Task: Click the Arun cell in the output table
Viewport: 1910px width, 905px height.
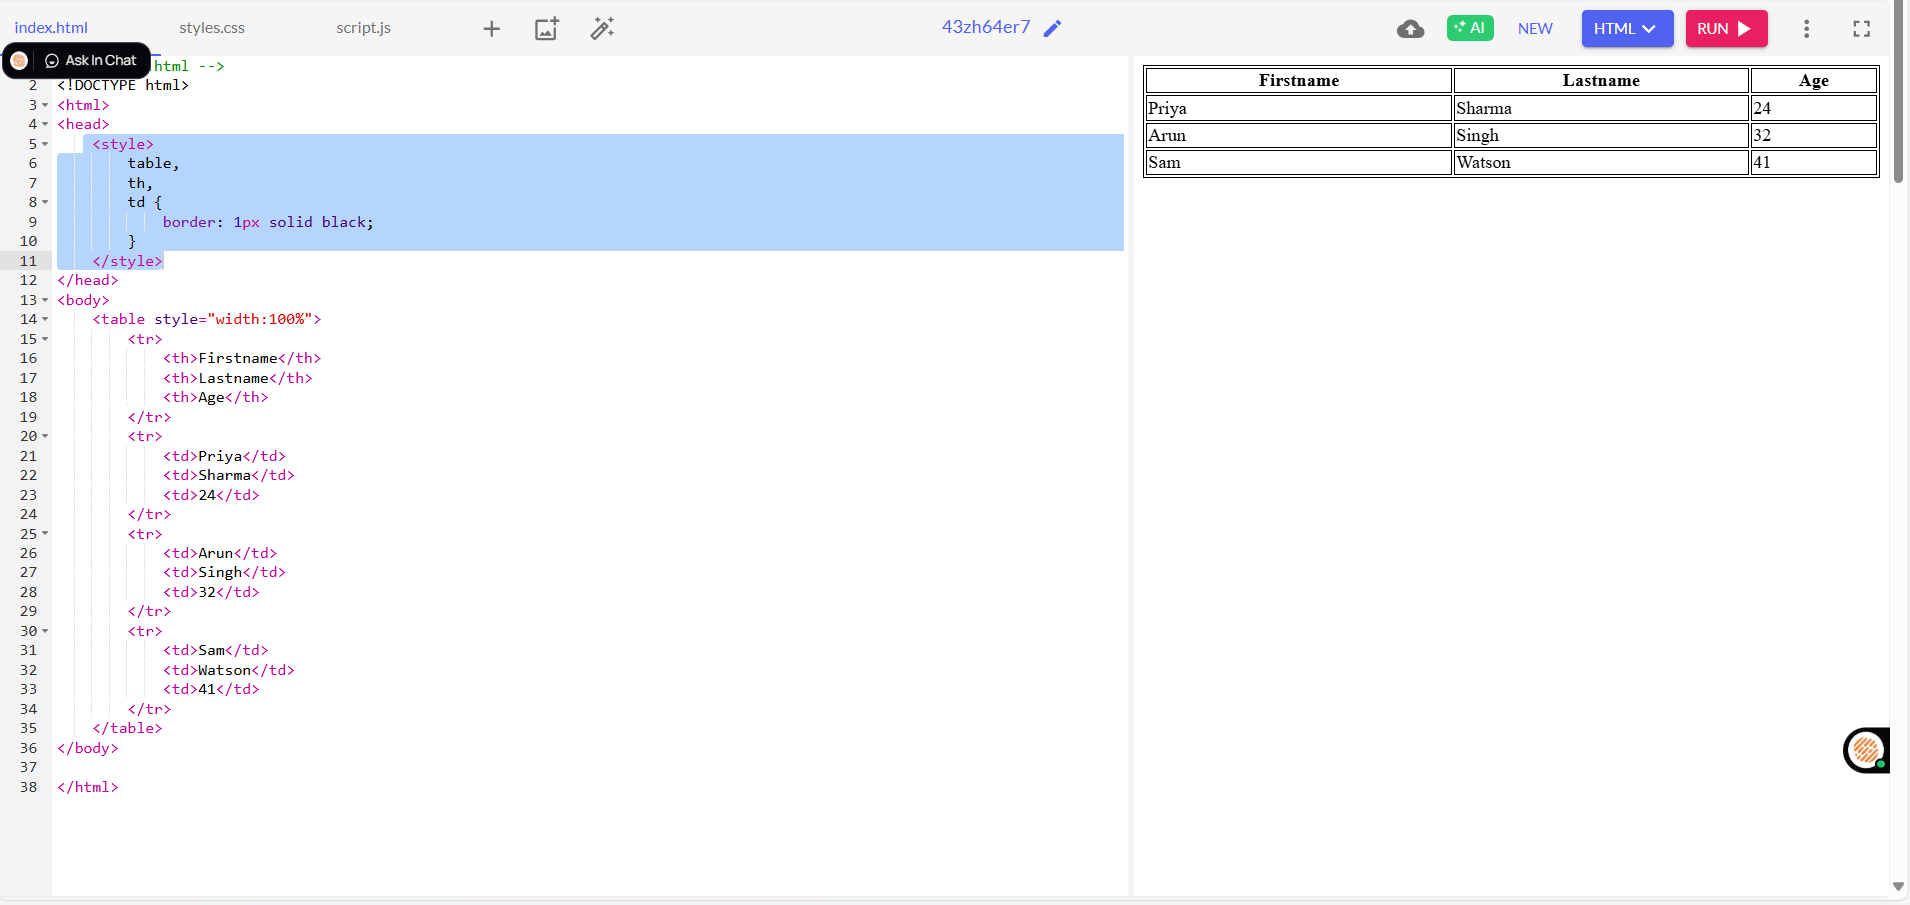Action: (1298, 135)
